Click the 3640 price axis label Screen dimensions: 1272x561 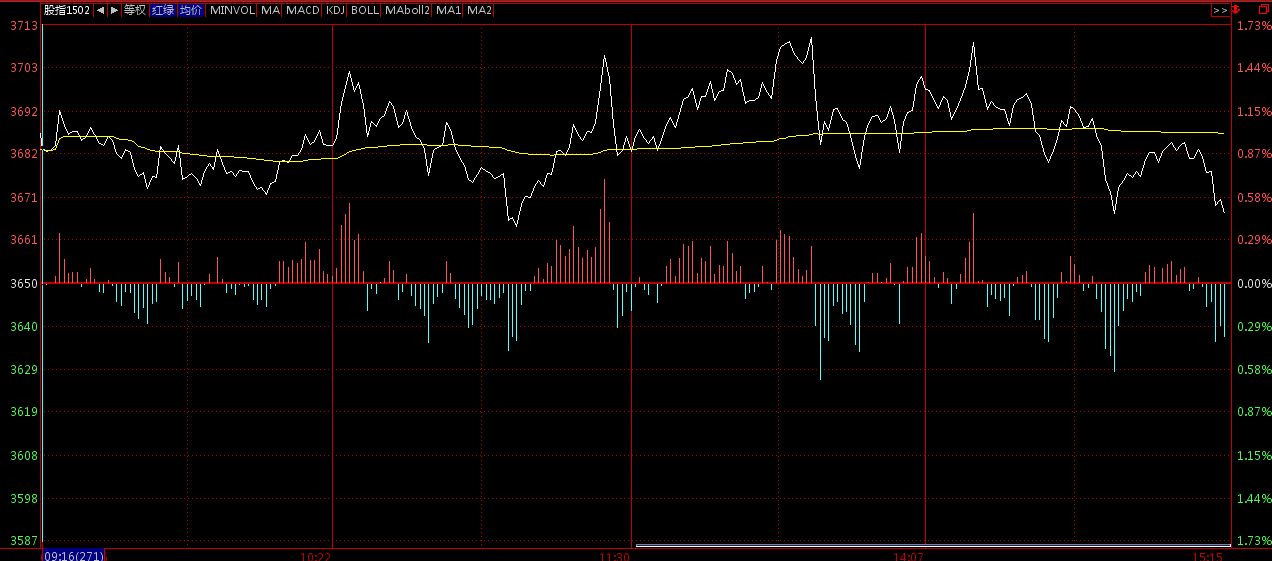click(24, 327)
